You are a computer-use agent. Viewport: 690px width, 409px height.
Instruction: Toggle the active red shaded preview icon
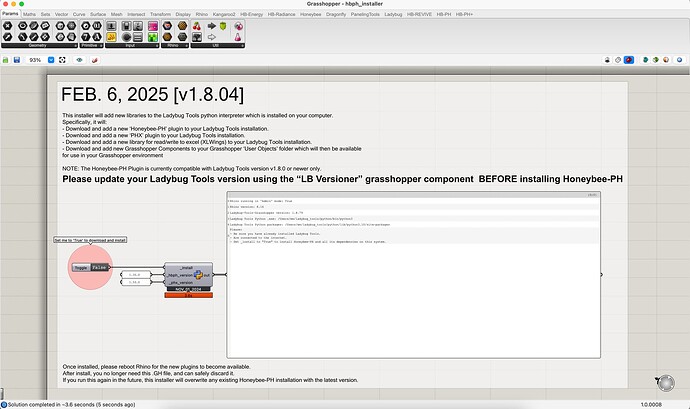(x=629, y=60)
